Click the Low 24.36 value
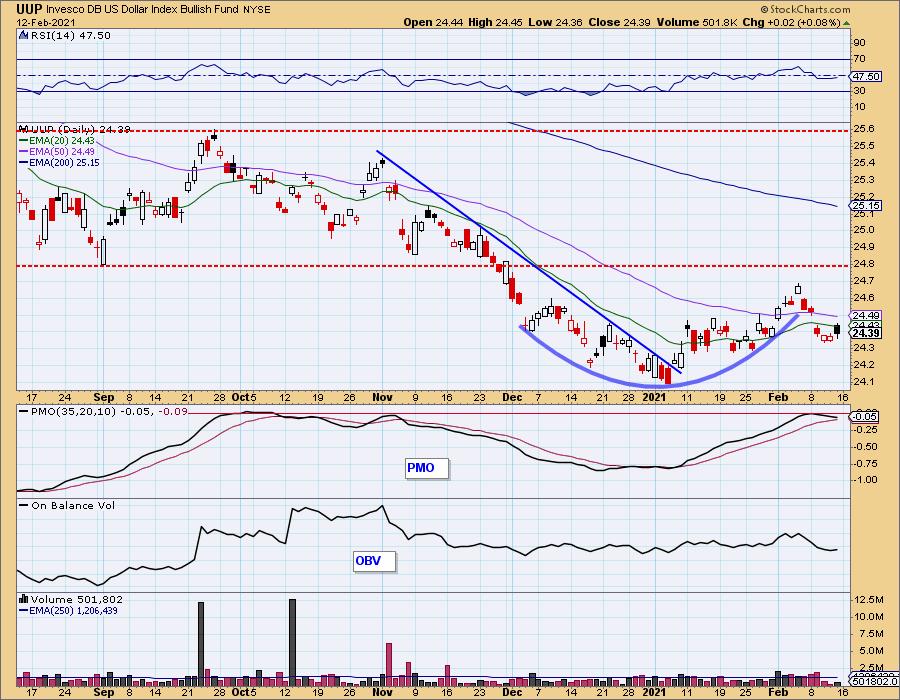900x700 pixels. point(555,22)
